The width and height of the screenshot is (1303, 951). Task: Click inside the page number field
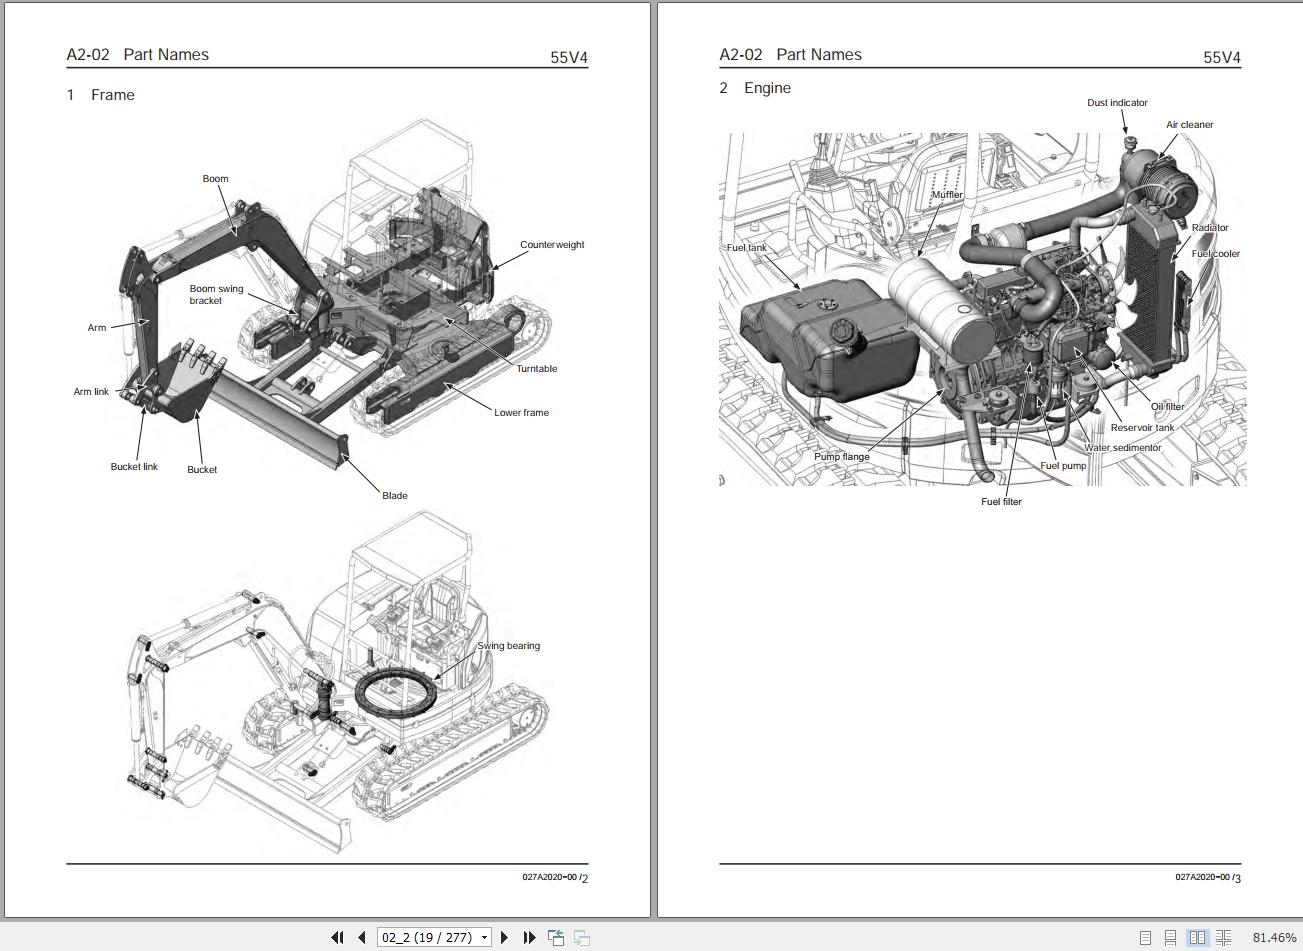click(425, 937)
